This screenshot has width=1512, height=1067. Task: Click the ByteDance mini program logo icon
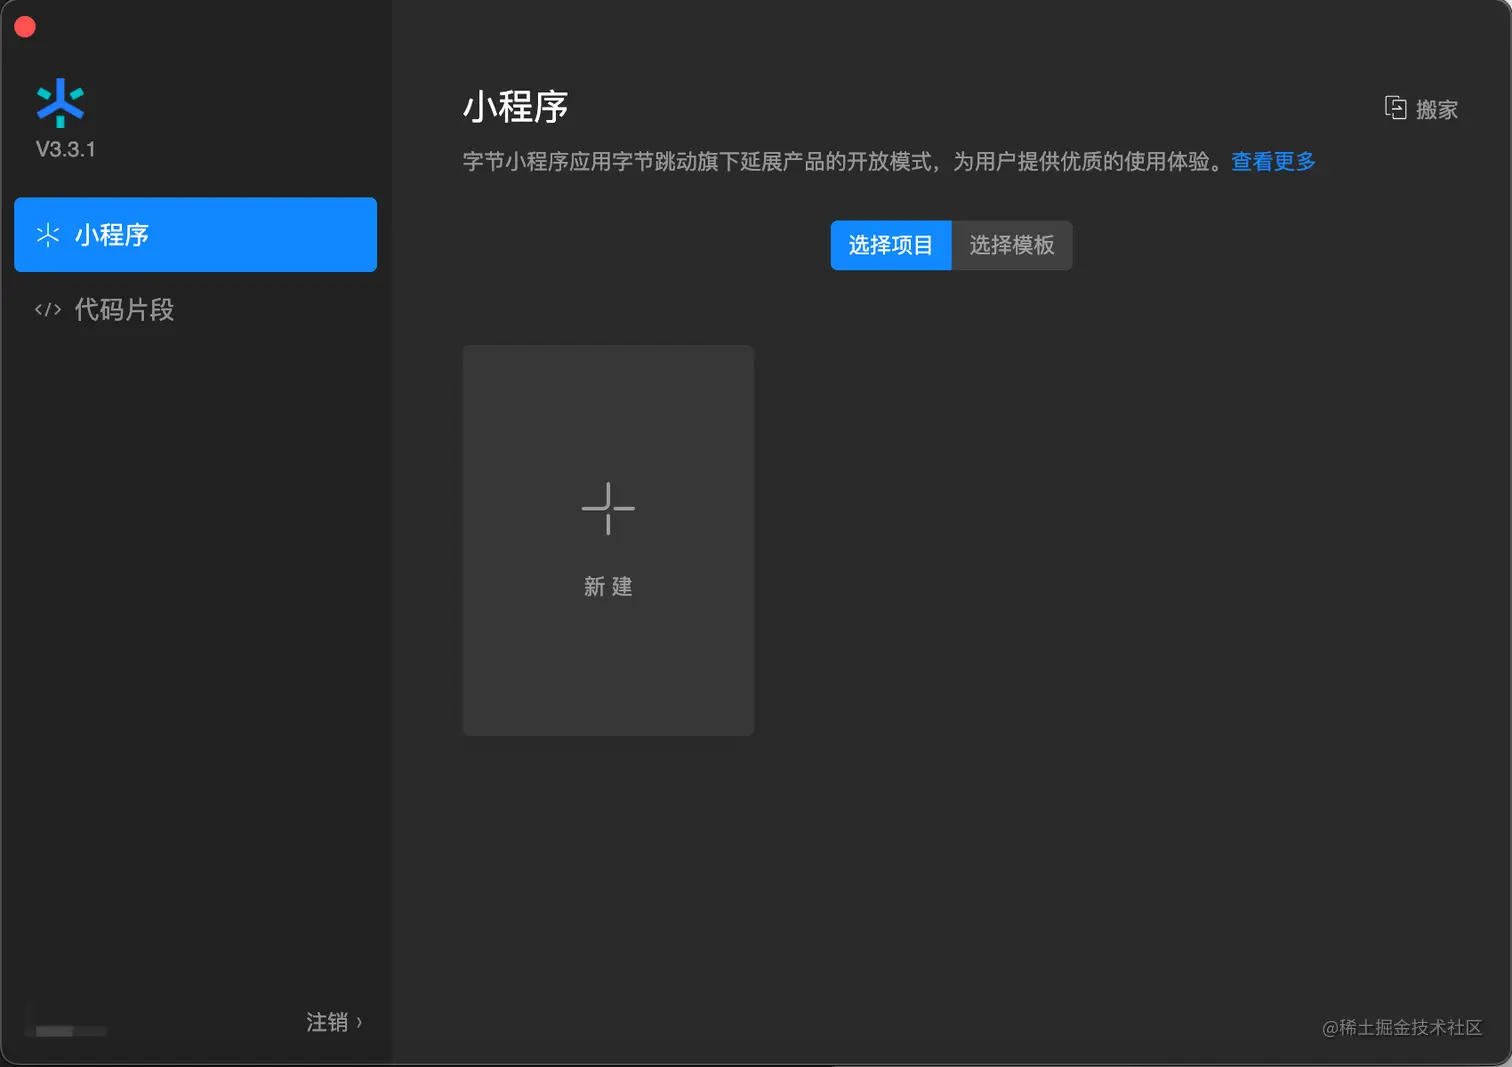click(x=61, y=103)
